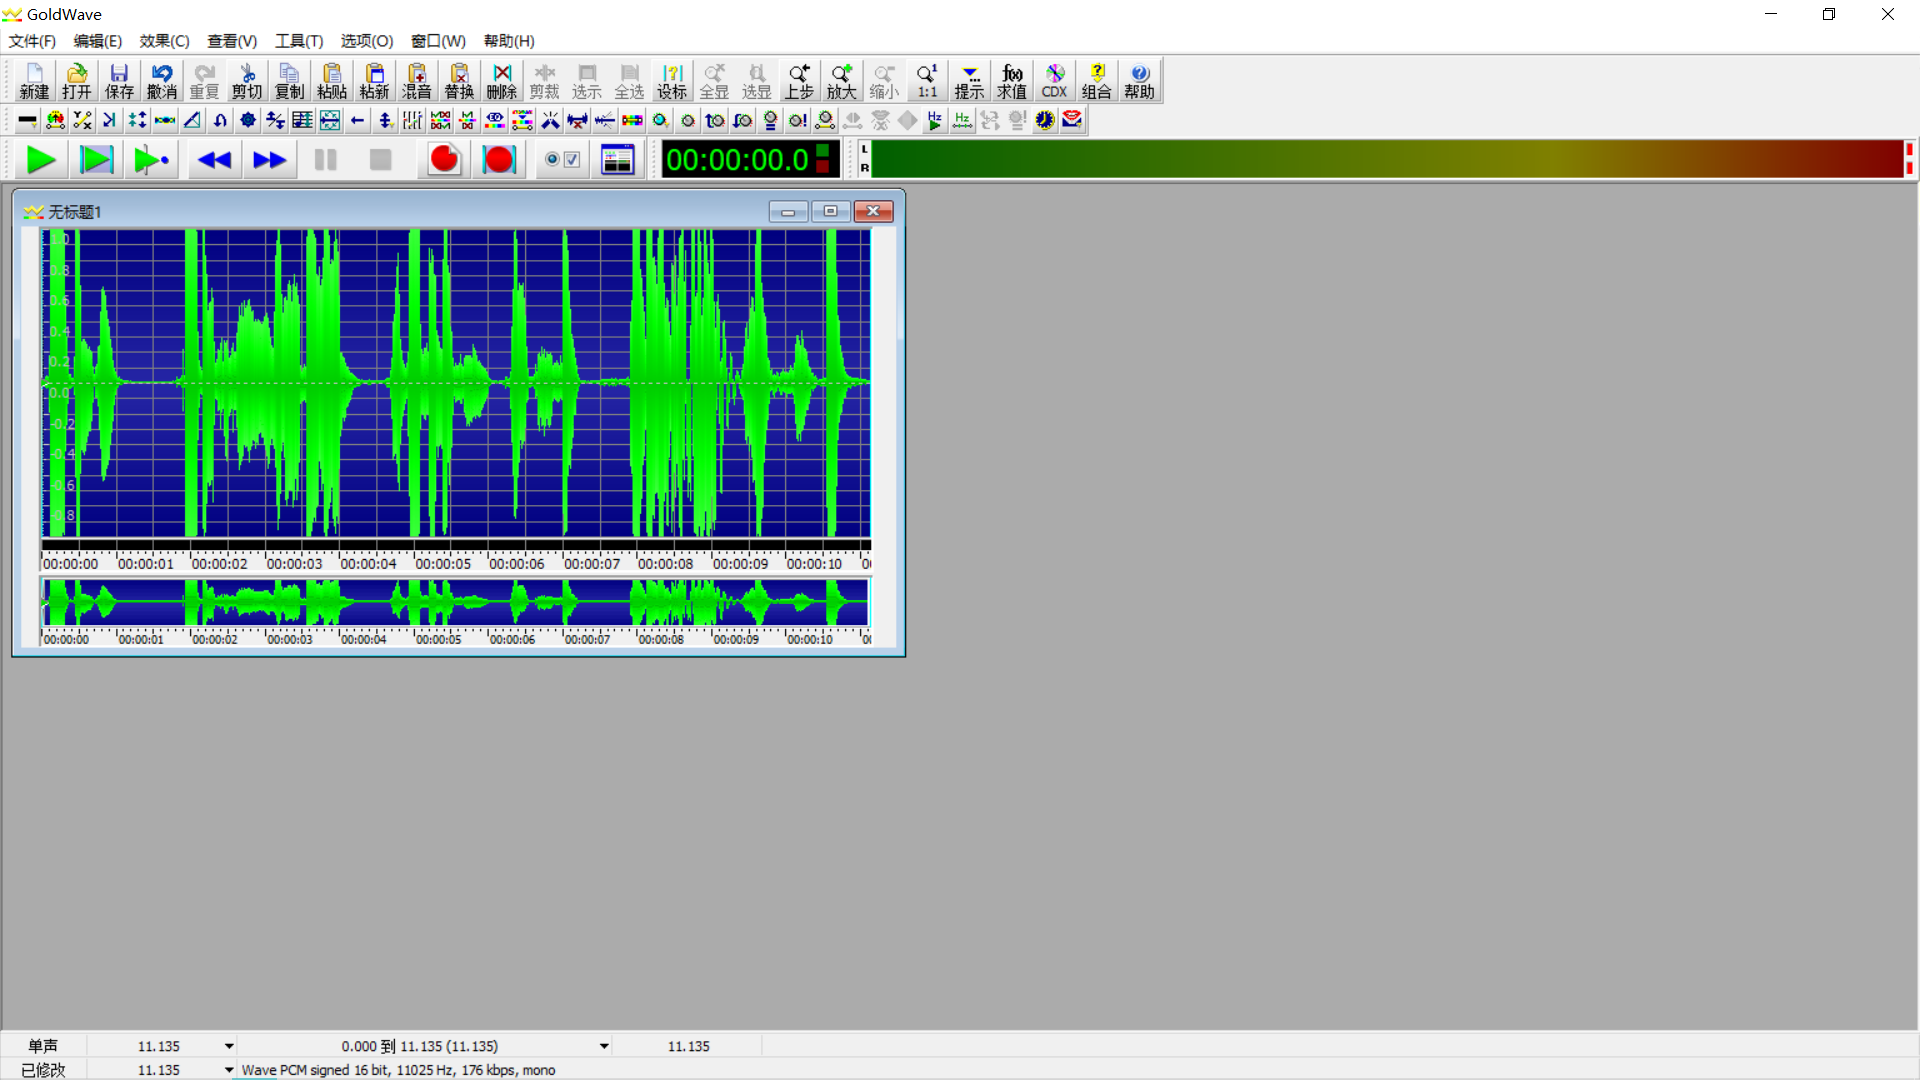The image size is (1920, 1080).
Task: Save the sound with 保存
Action: point(119,81)
